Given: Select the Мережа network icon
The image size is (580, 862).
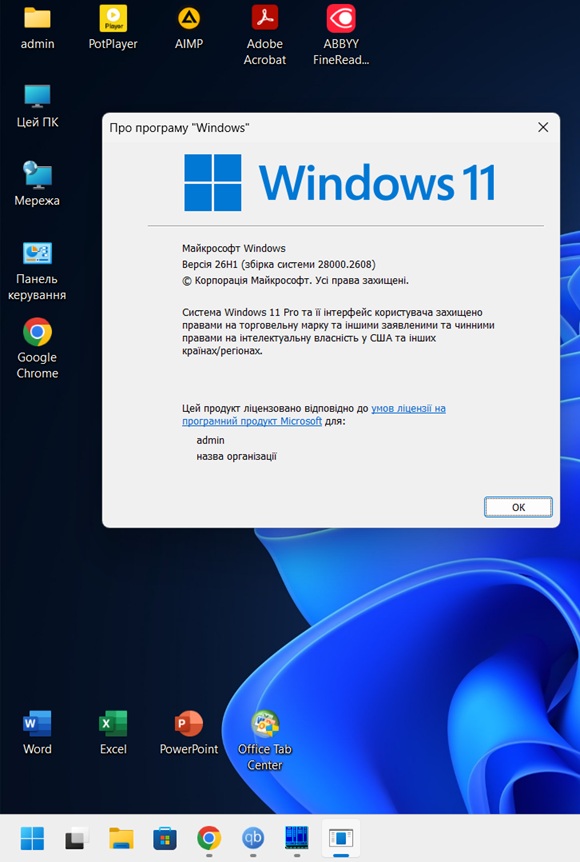Looking at the screenshot, I should point(37,184).
